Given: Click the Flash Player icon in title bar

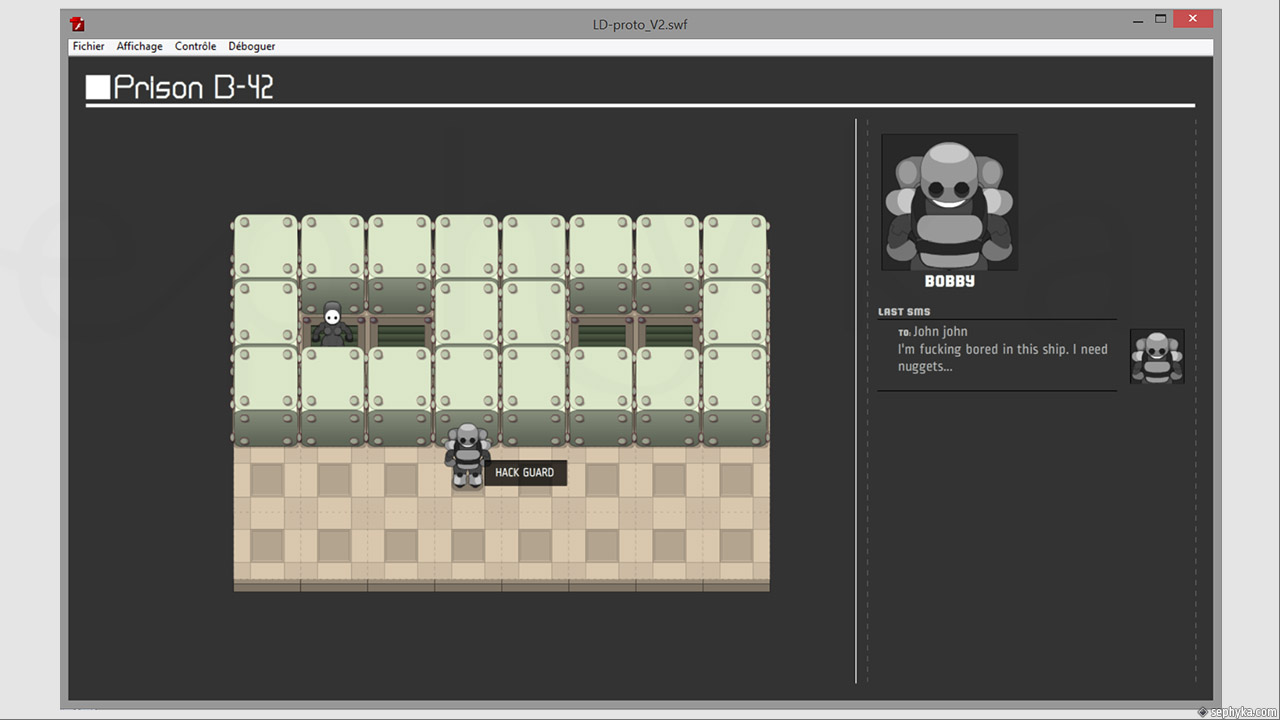Looking at the screenshot, I should [x=78, y=24].
